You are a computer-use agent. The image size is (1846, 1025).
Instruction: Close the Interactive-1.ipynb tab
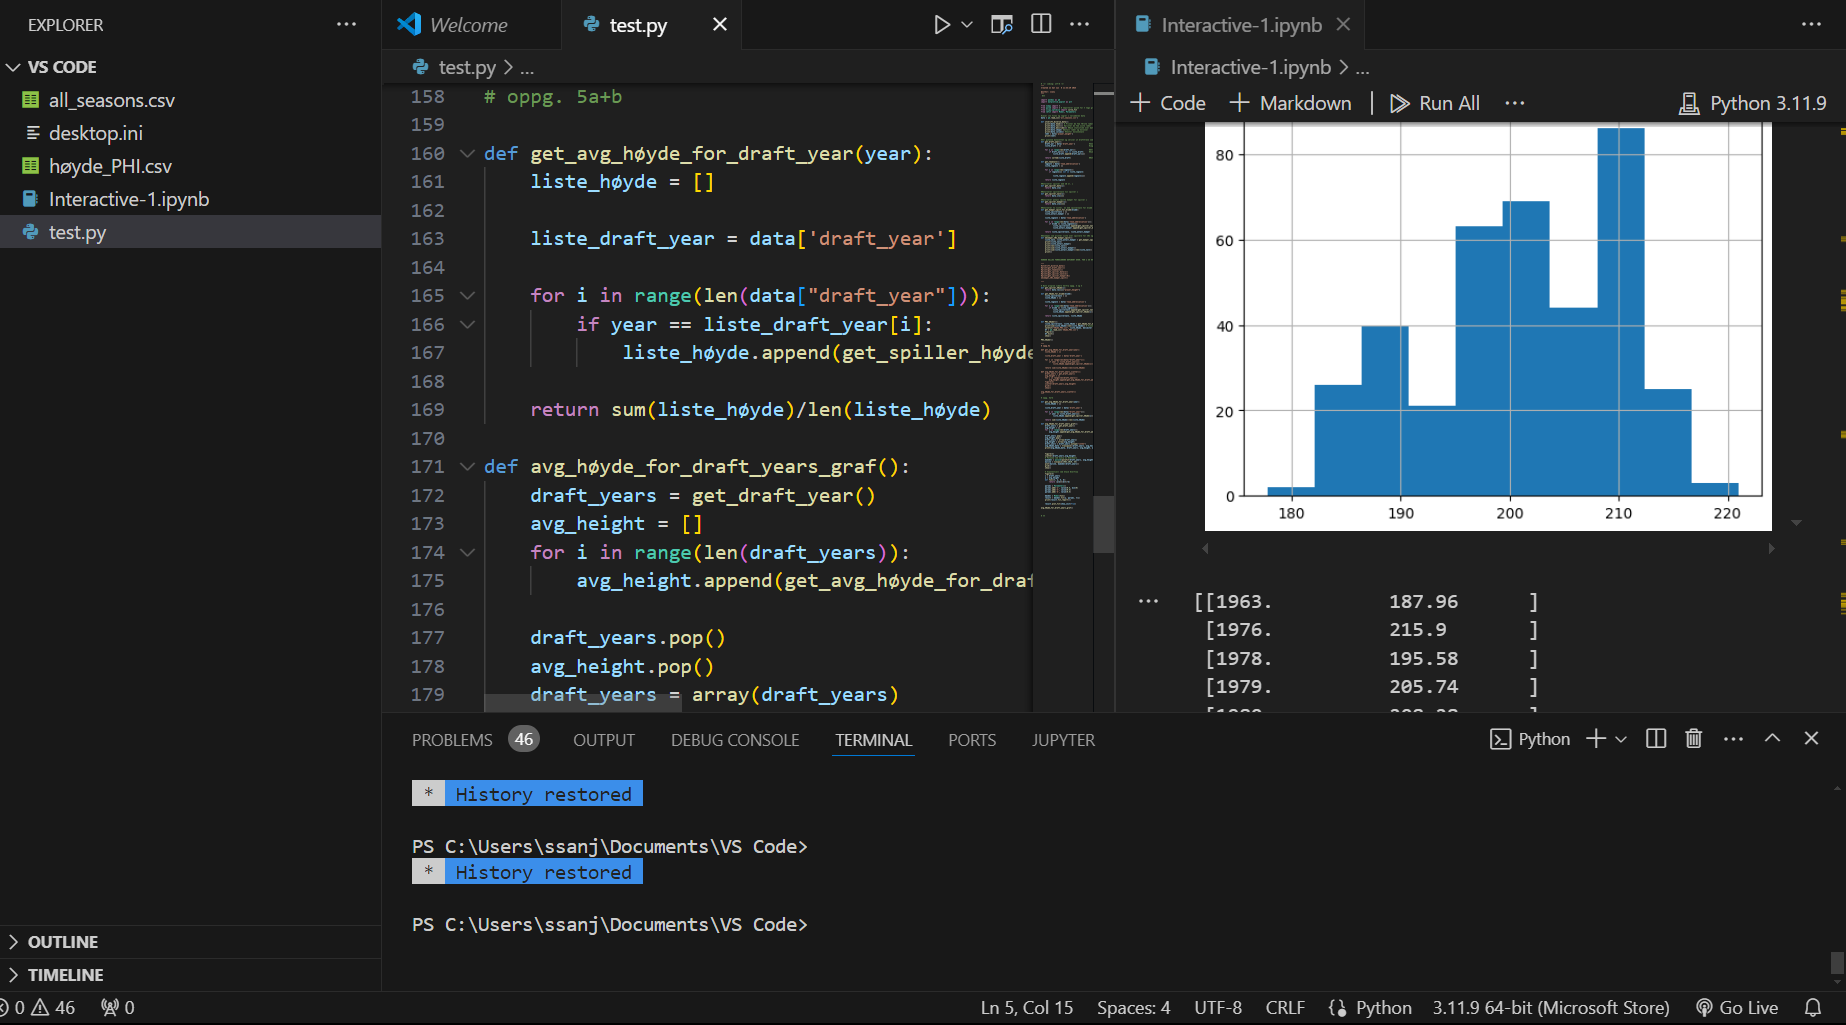(1344, 25)
